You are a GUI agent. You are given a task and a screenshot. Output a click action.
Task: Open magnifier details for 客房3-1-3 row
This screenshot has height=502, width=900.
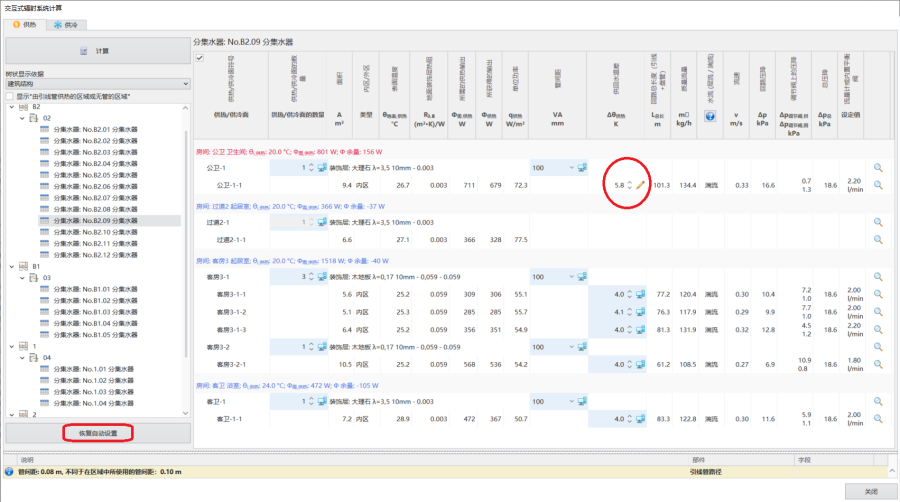878,329
